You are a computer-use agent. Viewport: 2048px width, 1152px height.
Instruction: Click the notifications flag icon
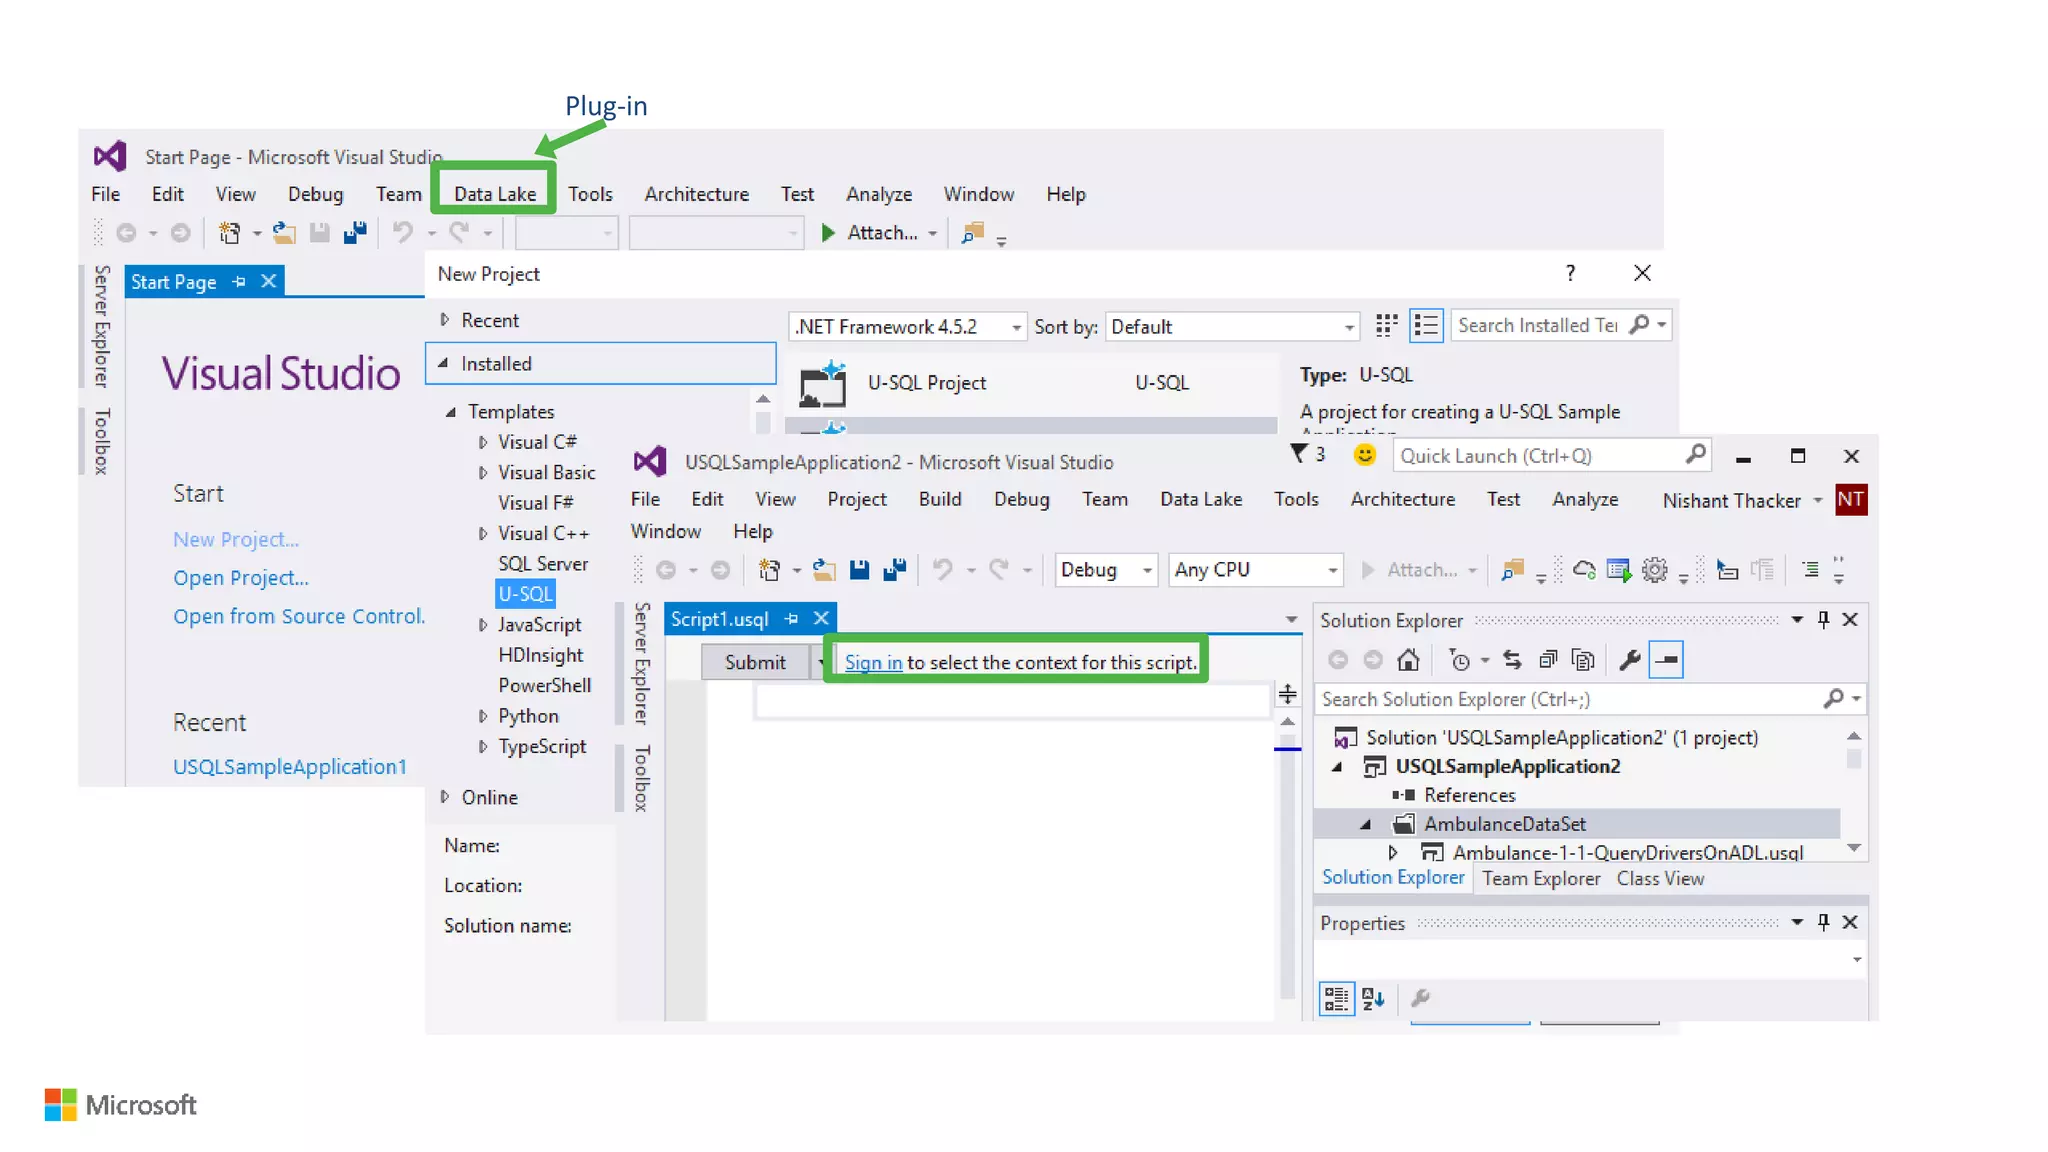[x=1299, y=455]
